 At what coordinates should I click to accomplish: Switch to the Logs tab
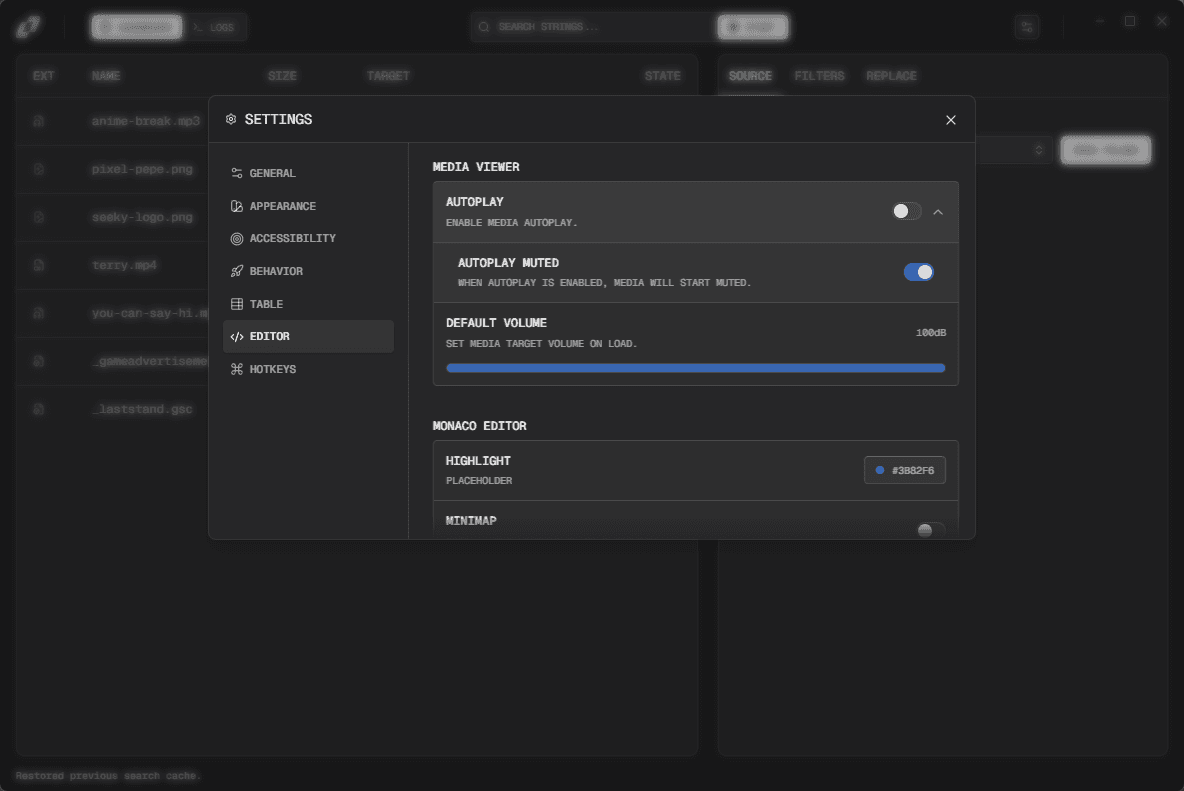214,27
